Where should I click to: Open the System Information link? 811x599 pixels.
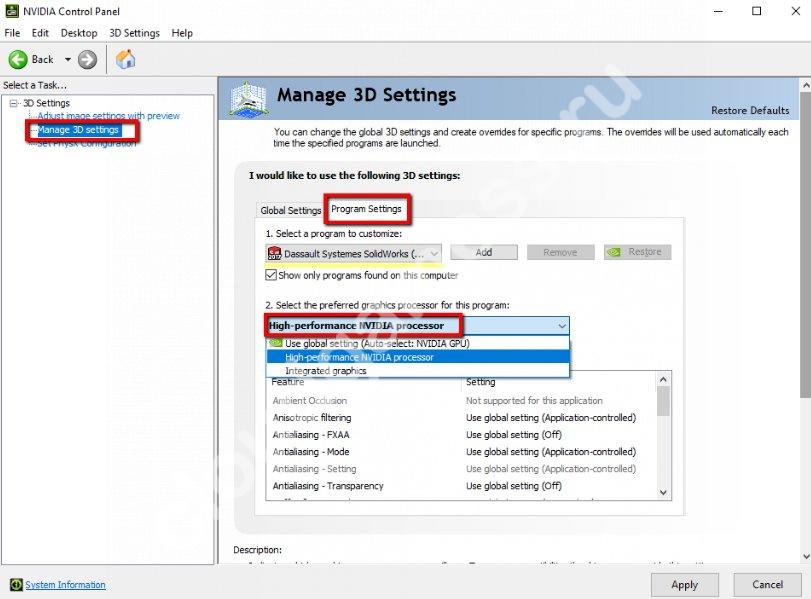(x=65, y=585)
